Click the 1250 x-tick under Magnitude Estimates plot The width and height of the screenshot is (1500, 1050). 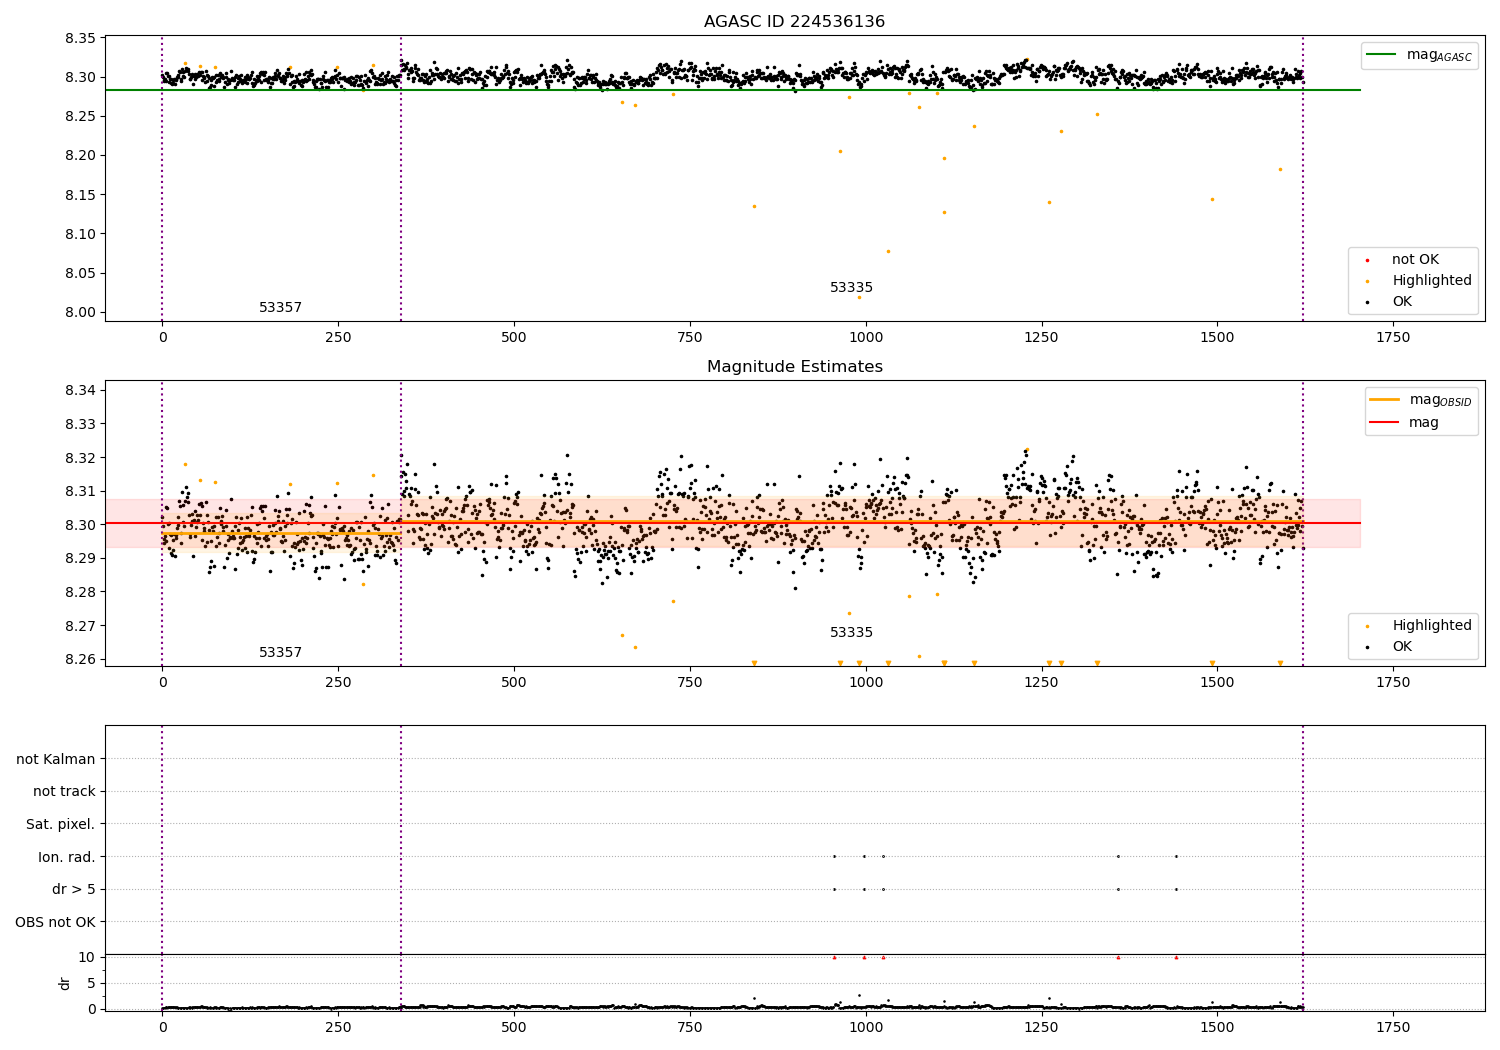(1041, 683)
